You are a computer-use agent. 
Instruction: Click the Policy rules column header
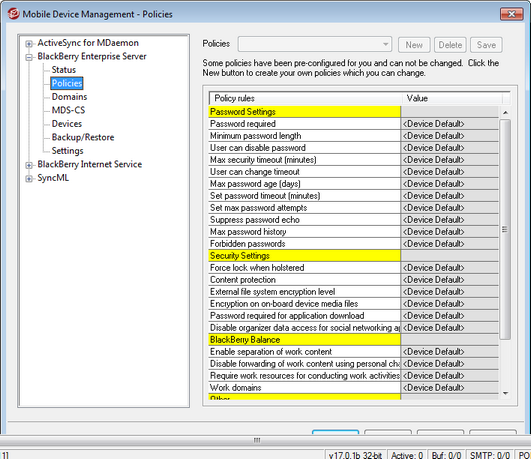[306, 98]
